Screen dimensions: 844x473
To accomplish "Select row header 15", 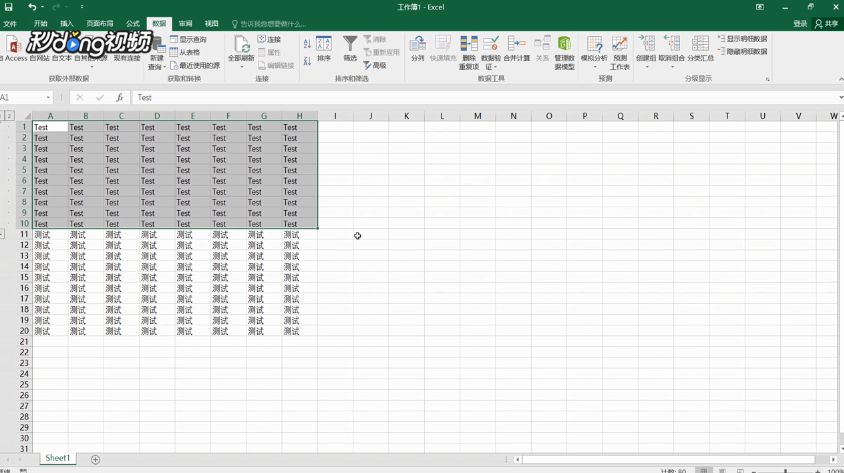I will [24, 277].
